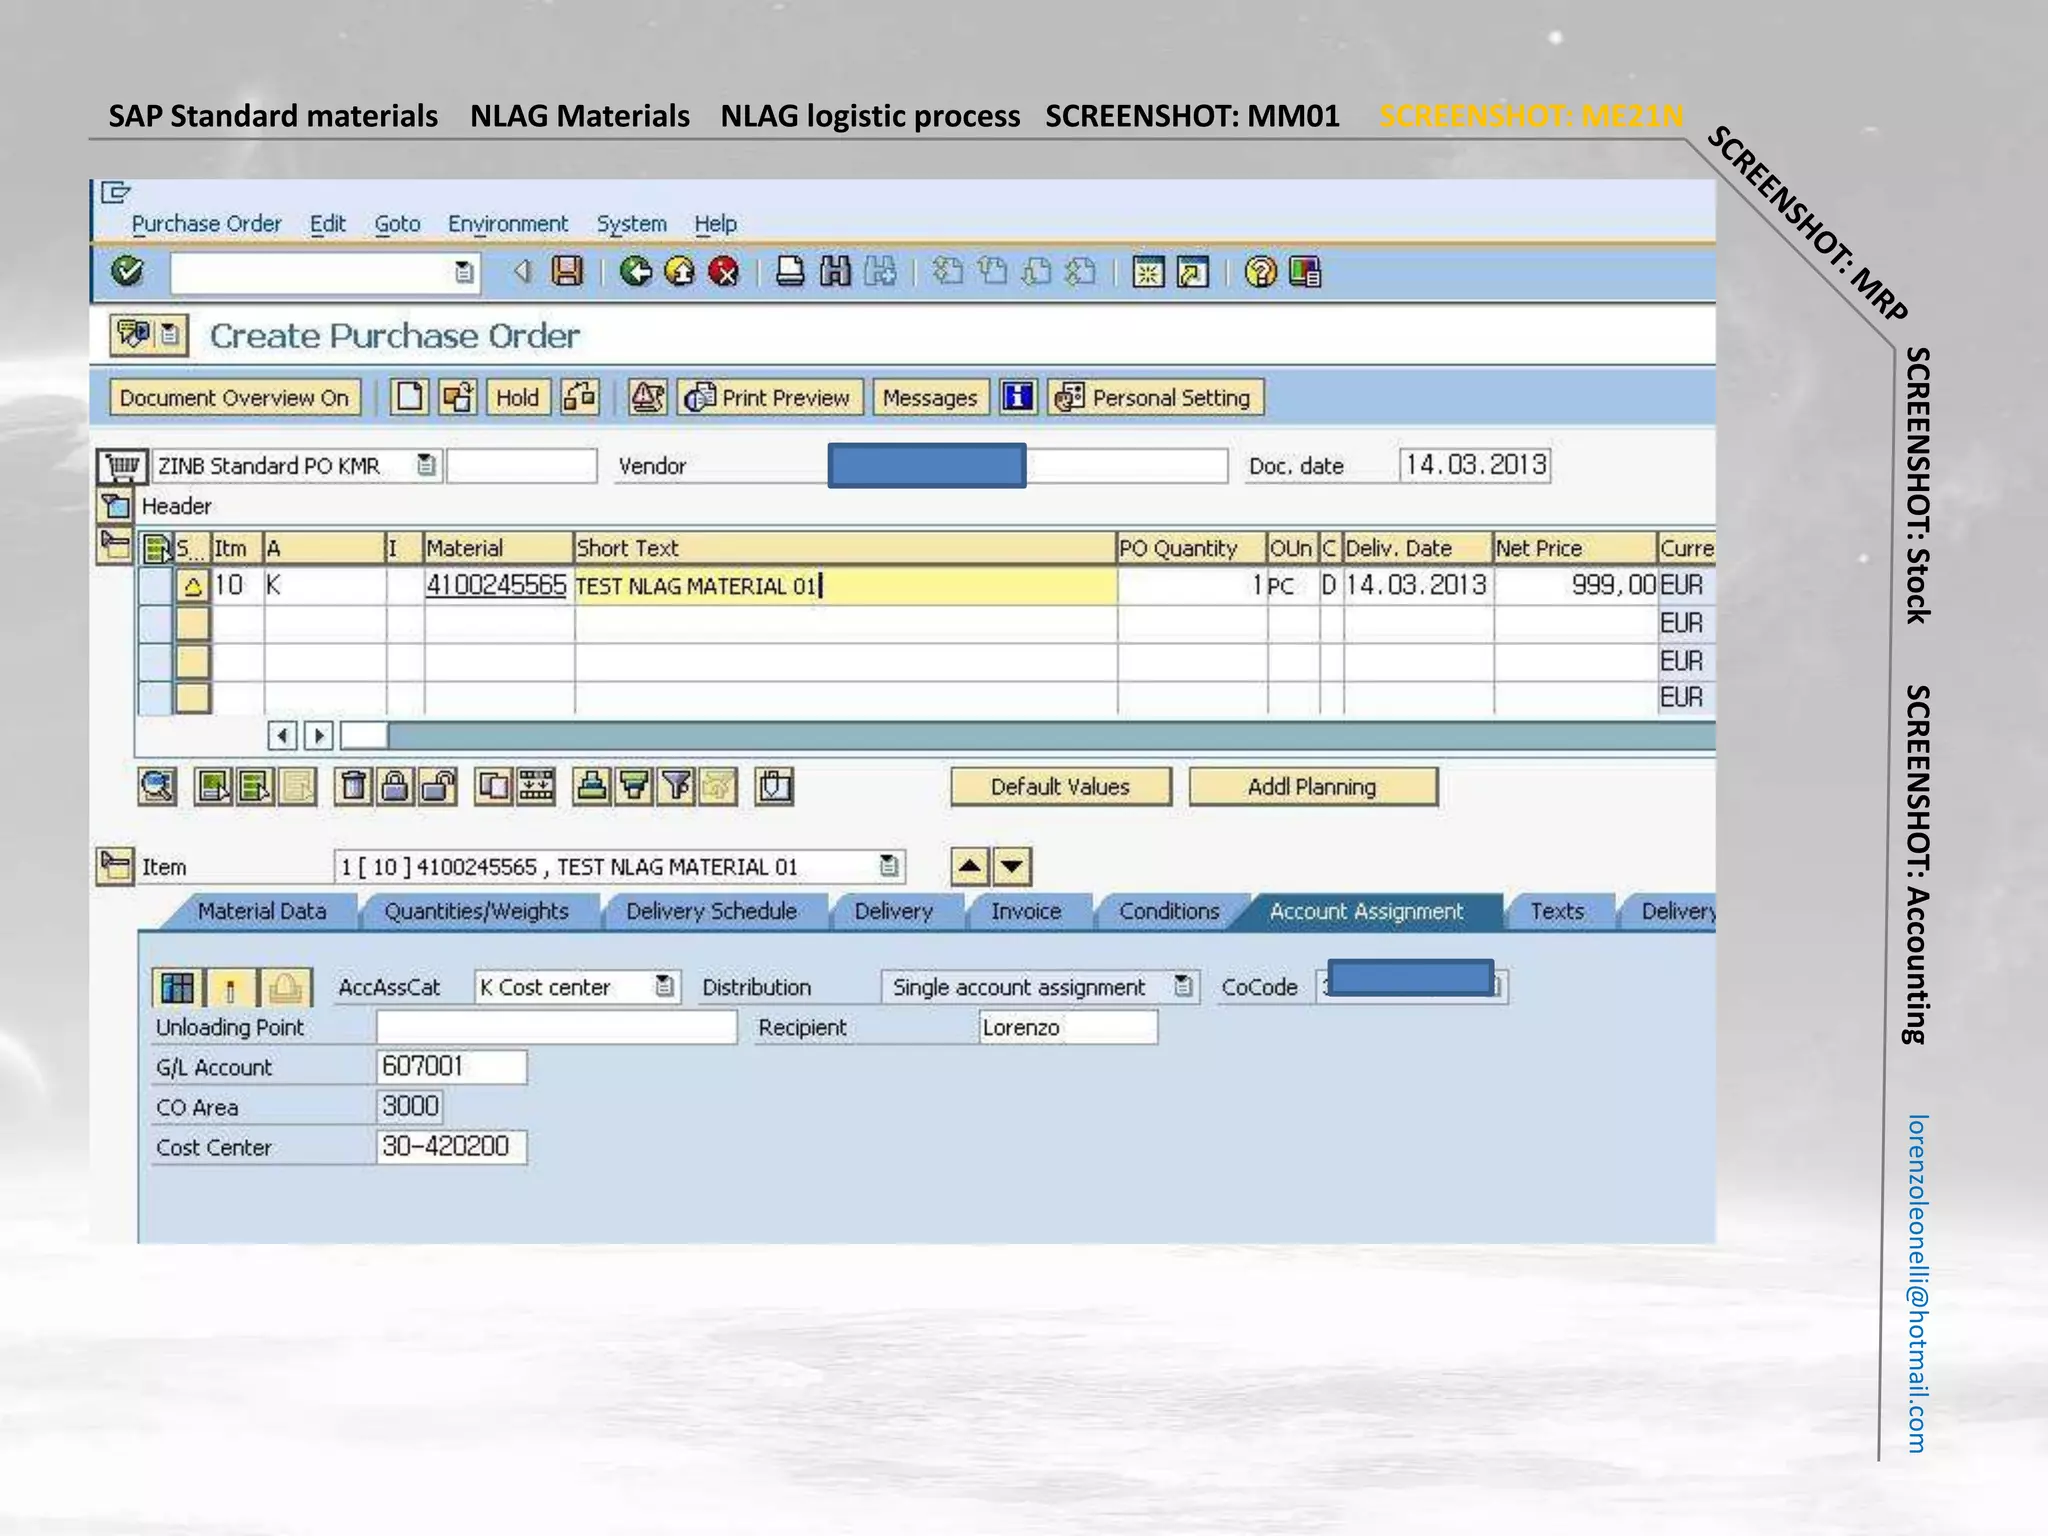Viewport: 2048px width, 1536px height.
Task: Click the Customize local layout icon
Action: point(1306,271)
